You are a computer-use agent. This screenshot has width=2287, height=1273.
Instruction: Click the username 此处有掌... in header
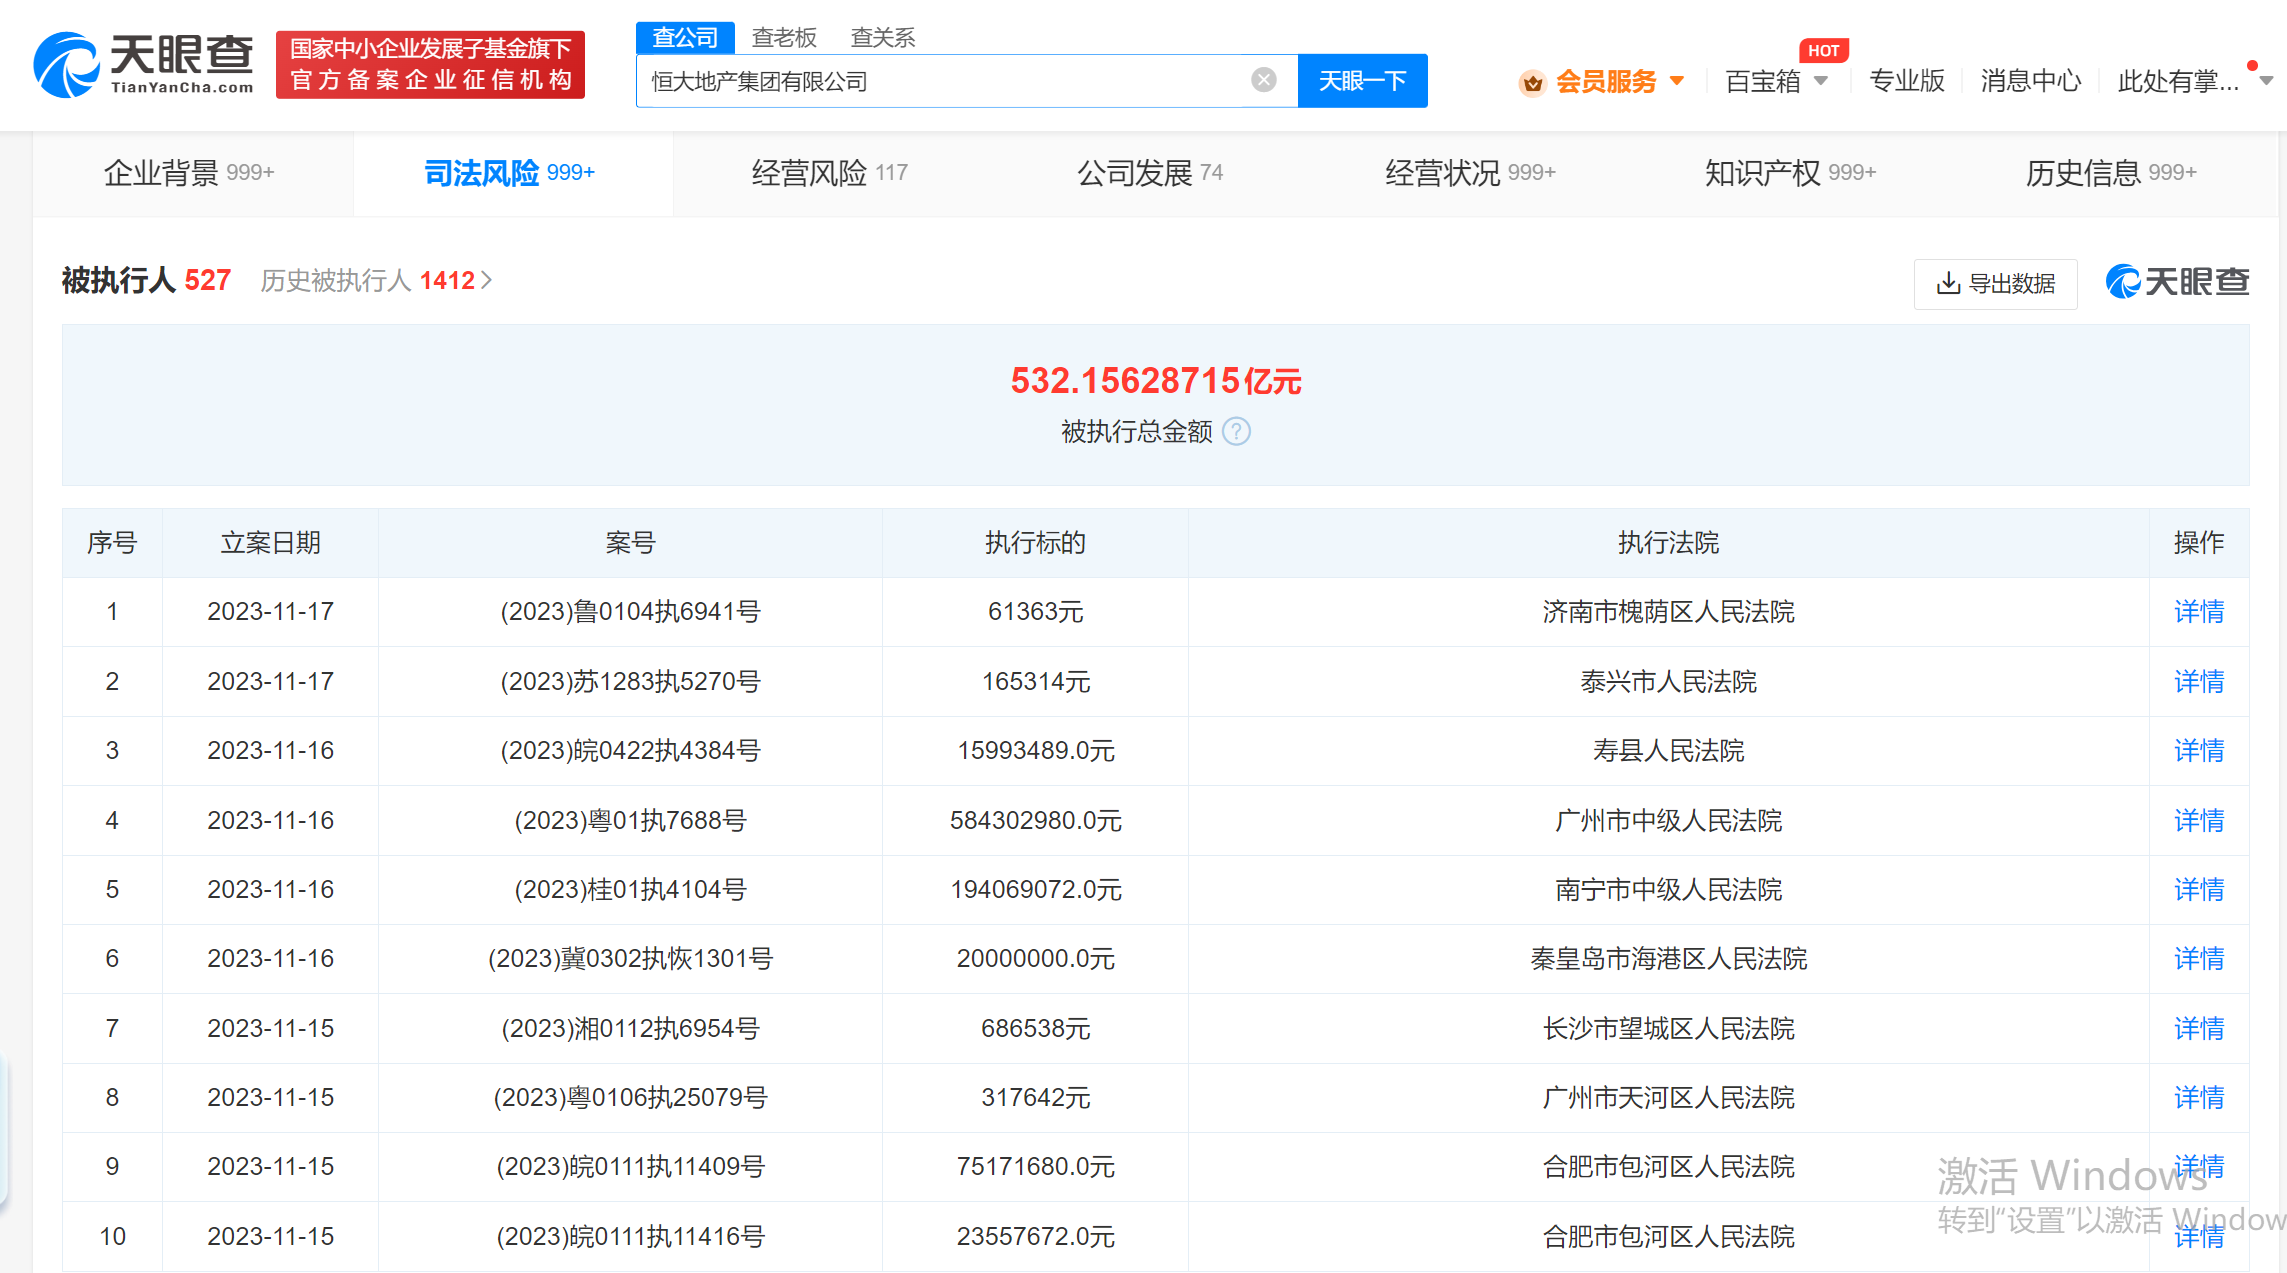pos(2178,81)
